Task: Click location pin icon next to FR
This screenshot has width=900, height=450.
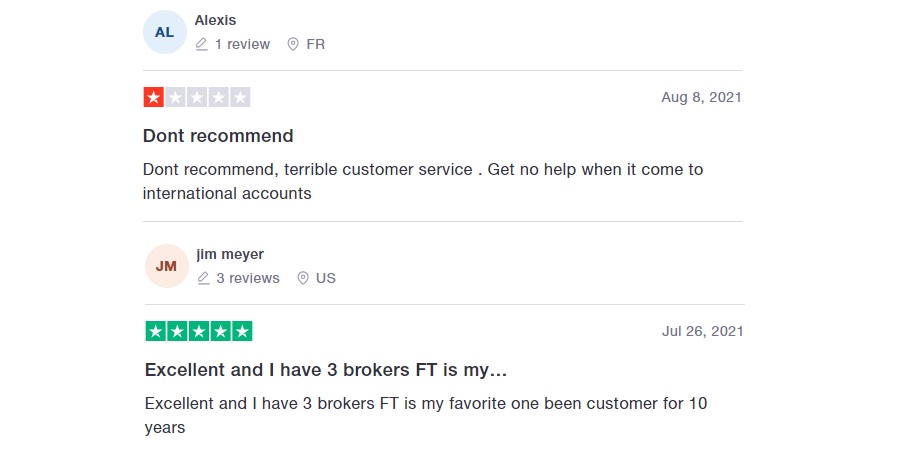Action: [x=293, y=44]
